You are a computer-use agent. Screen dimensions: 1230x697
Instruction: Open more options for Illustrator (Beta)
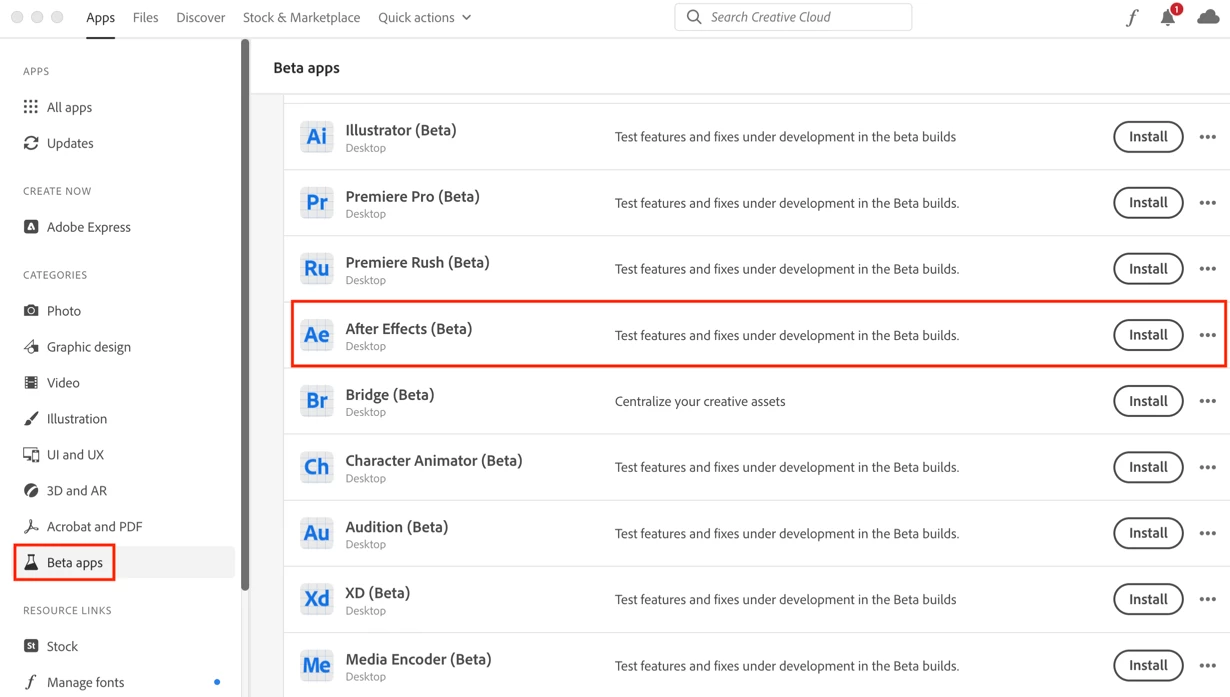click(1208, 137)
